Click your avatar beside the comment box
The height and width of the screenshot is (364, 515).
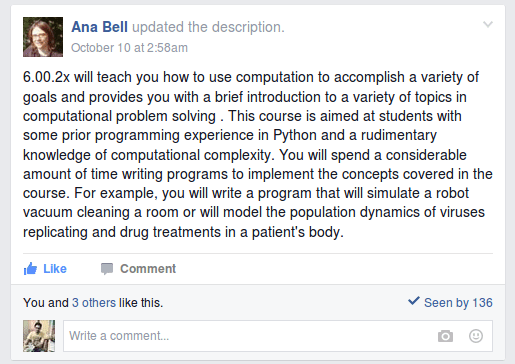coord(39,336)
